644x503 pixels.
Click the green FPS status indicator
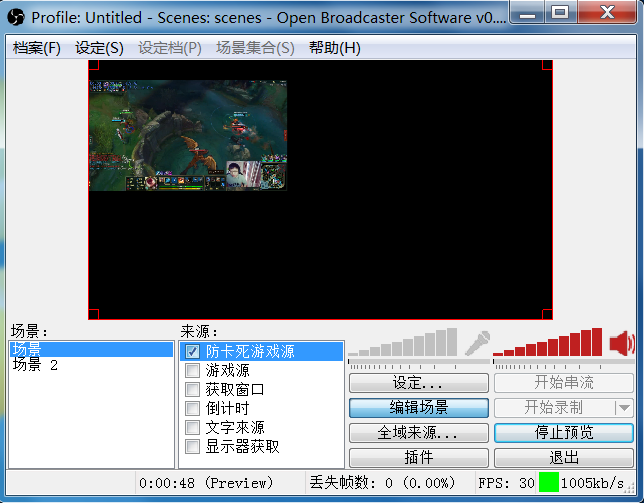pos(548,482)
